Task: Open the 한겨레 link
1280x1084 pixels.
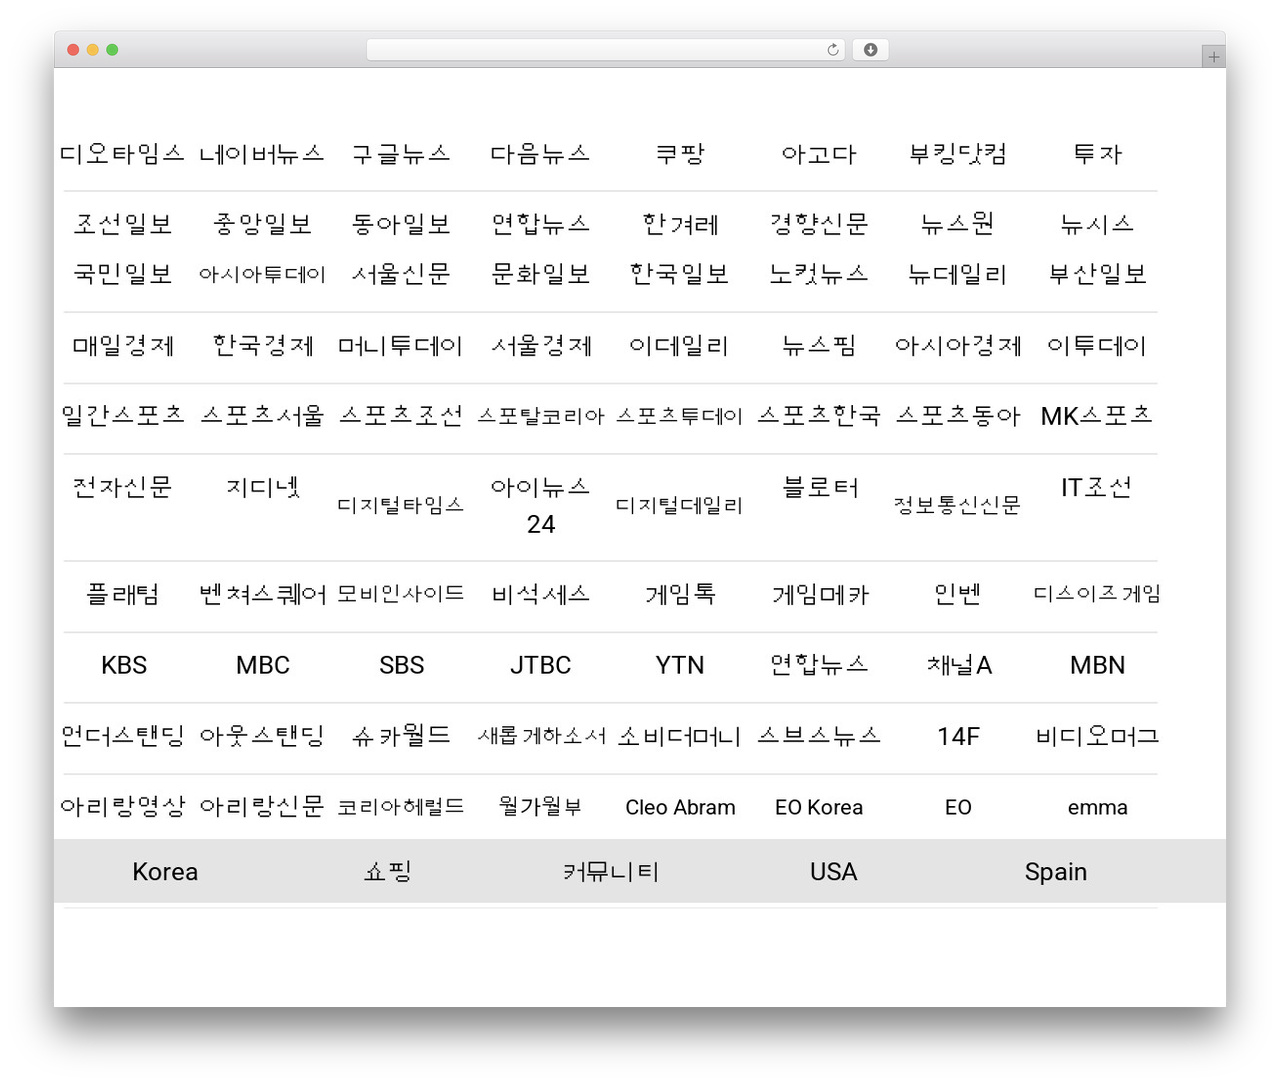Action: click(x=680, y=224)
